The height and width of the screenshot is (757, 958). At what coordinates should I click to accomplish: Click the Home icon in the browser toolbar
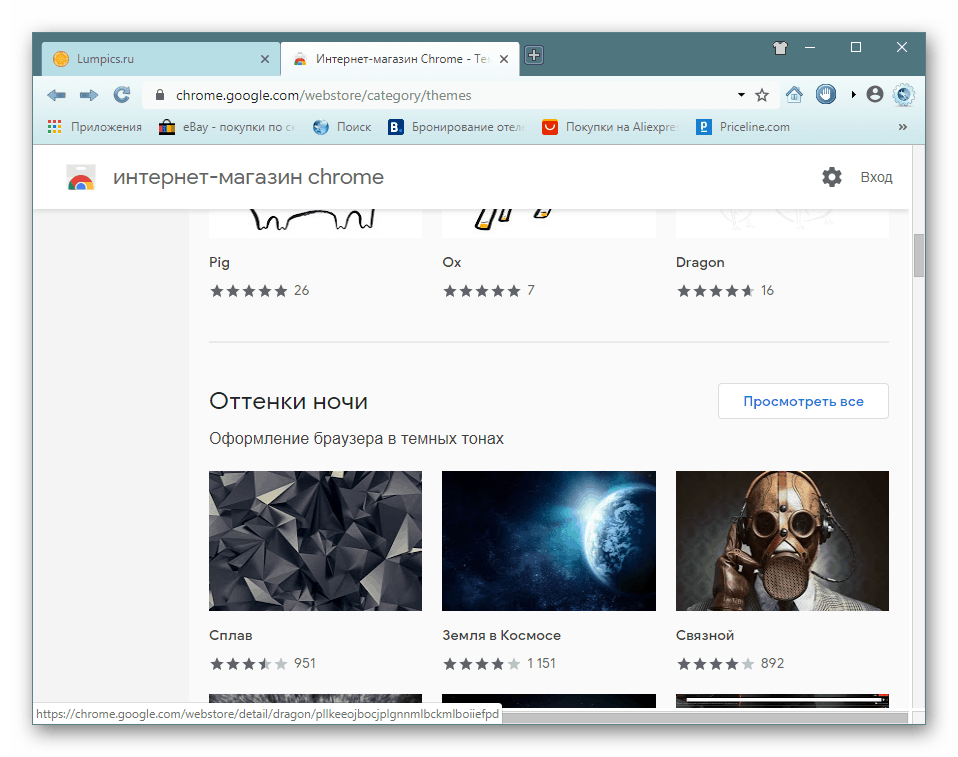pos(795,95)
